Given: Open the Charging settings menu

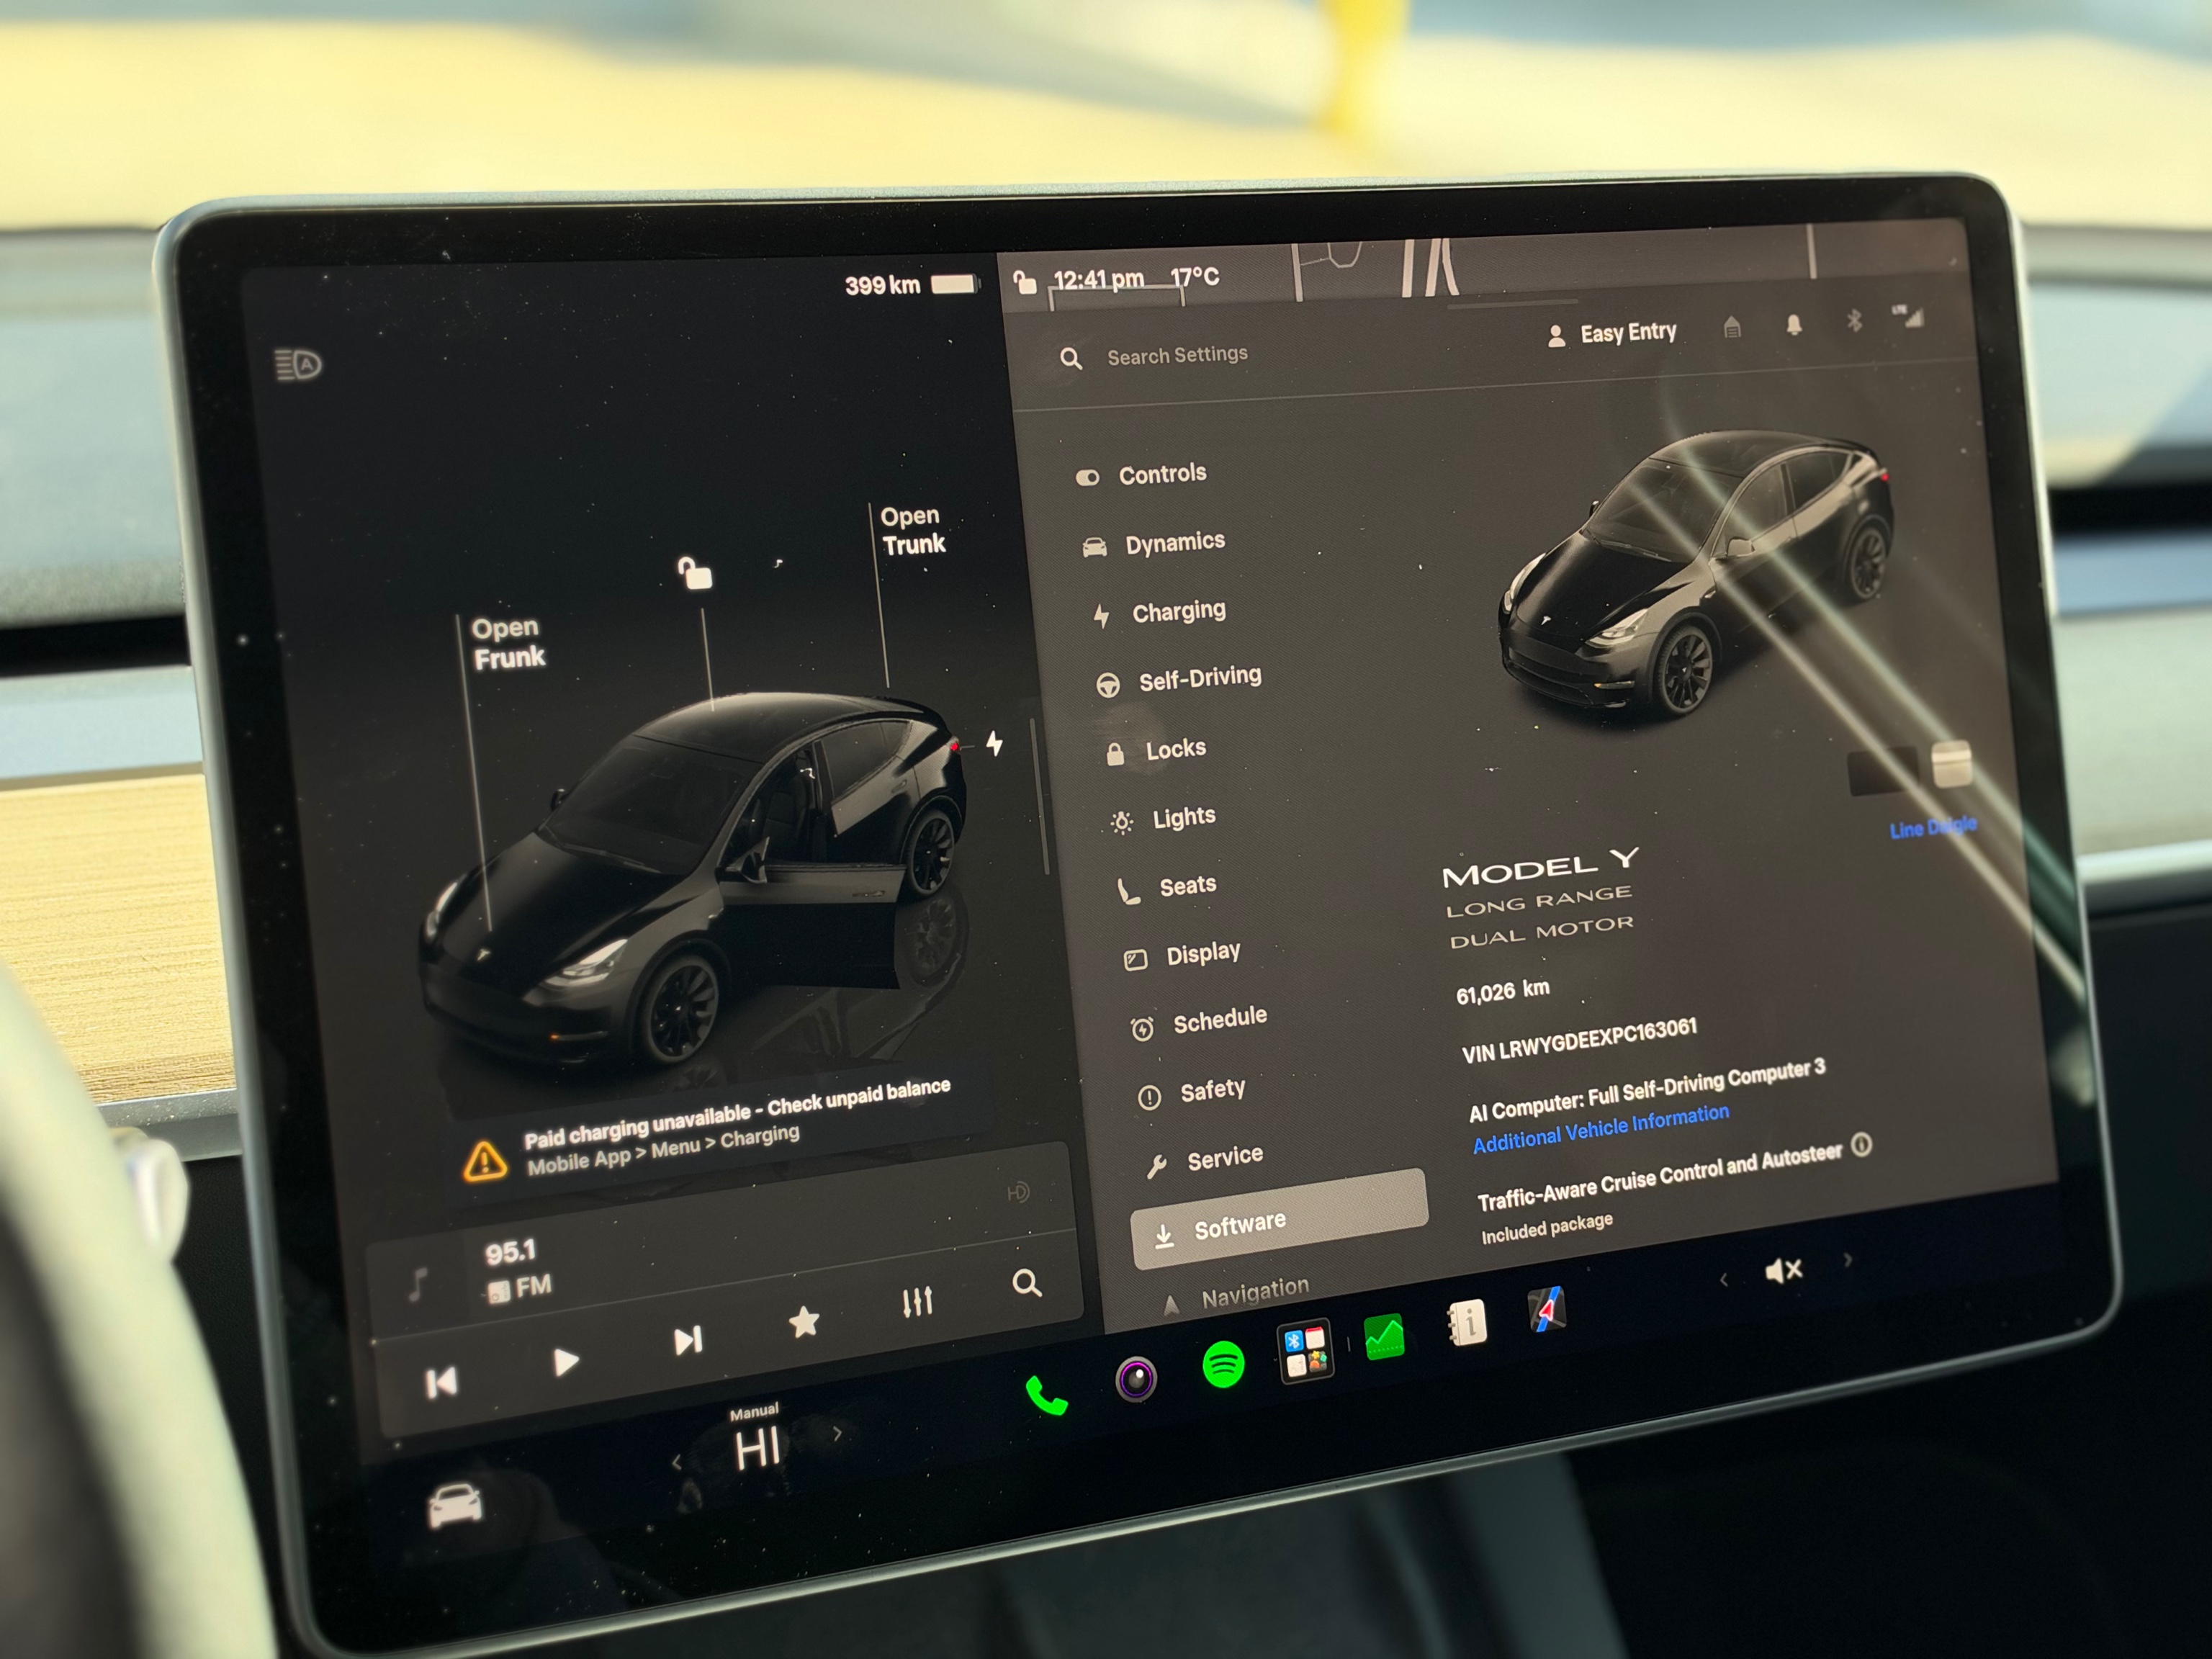Looking at the screenshot, I should pos(1158,612).
